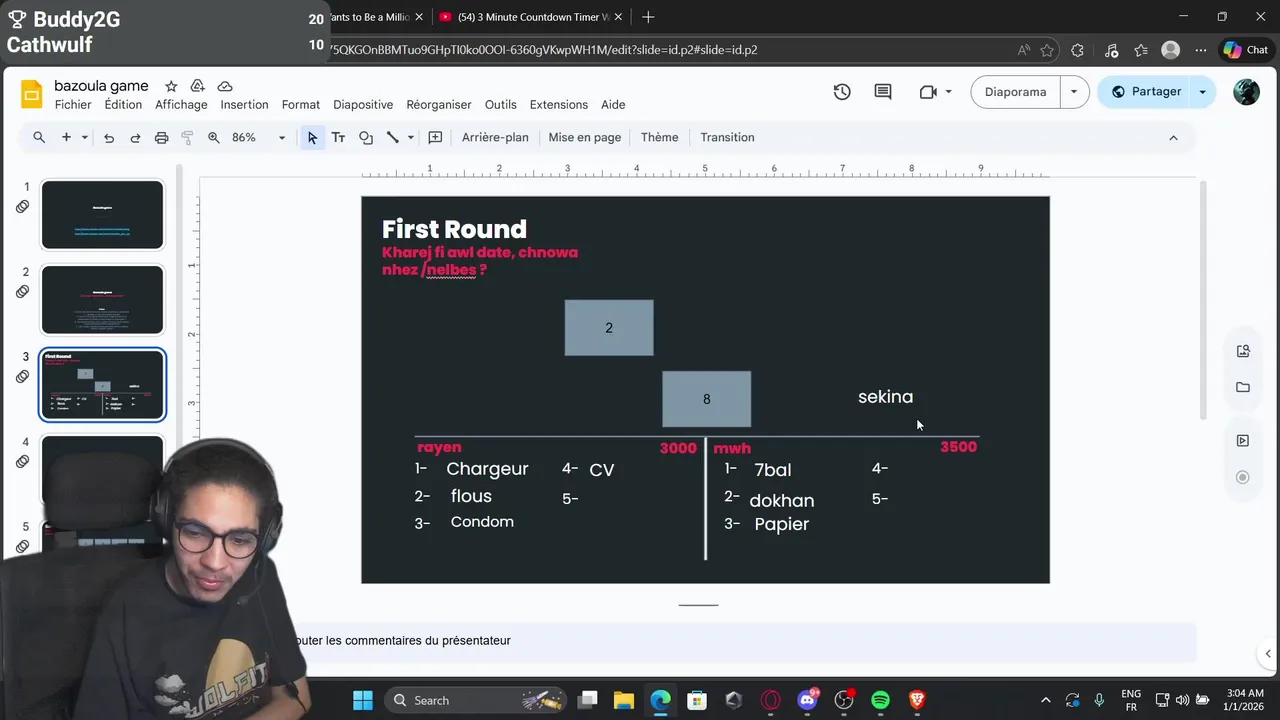Open Copilot Chat in Edge
This screenshot has width=1280, height=720.
click(x=1246, y=50)
